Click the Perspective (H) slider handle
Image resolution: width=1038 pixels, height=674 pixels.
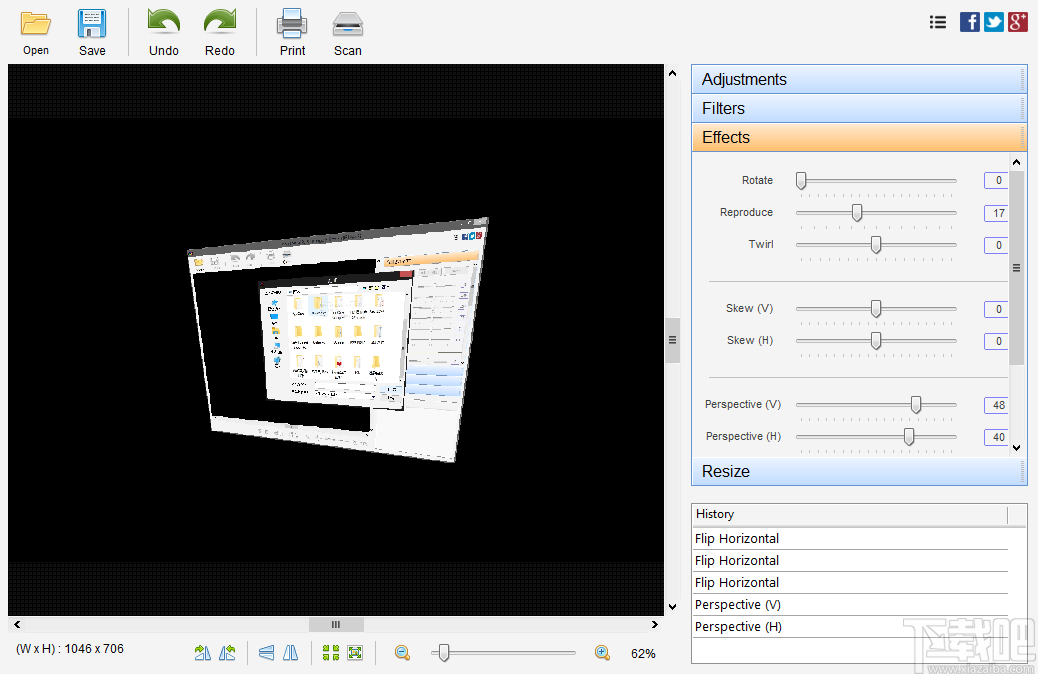pyautogui.click(x=909, y=437)
